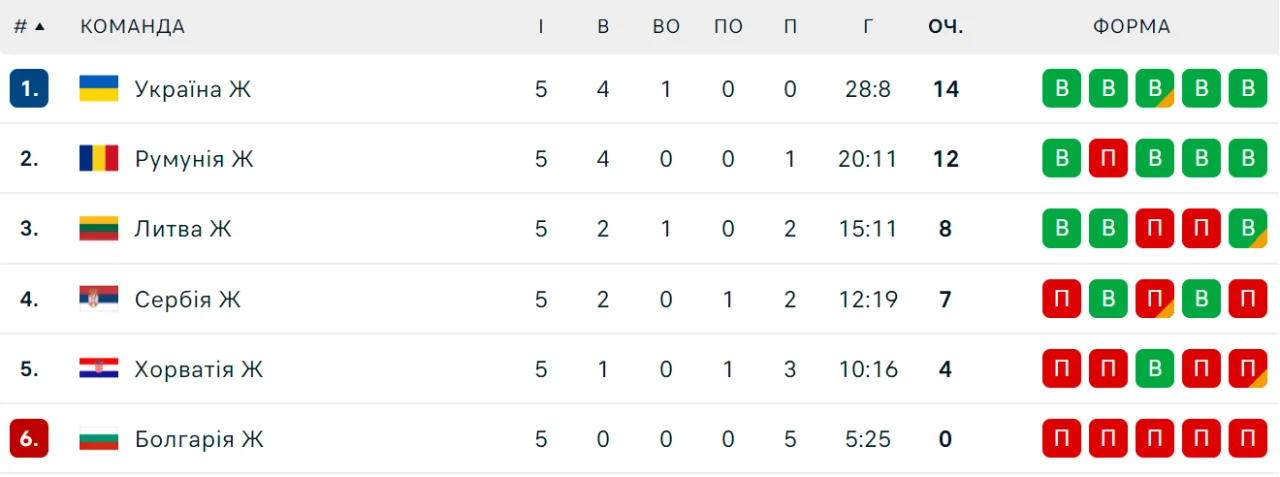Open Croatia's green win form badge
Screen dimensions: 1280x477
pyautogui.click(x=1154, y=369)
